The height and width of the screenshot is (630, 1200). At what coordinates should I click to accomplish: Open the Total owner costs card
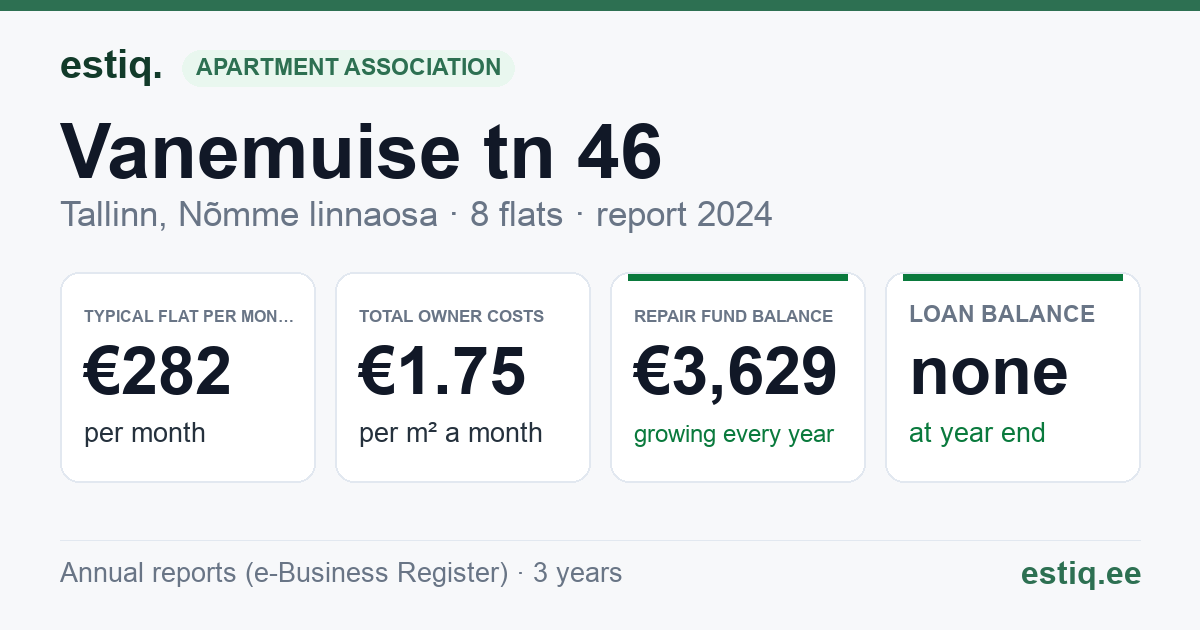point(463,377)
